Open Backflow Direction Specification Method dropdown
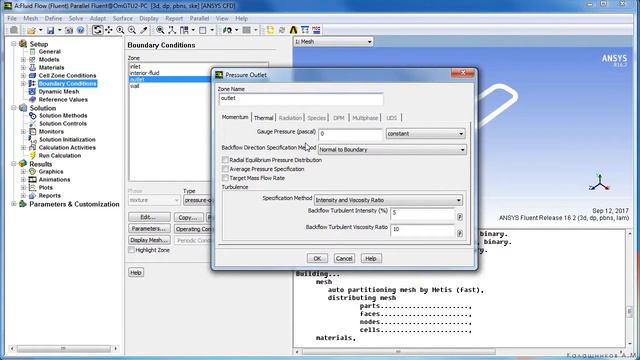 click(x=392, y=150)
